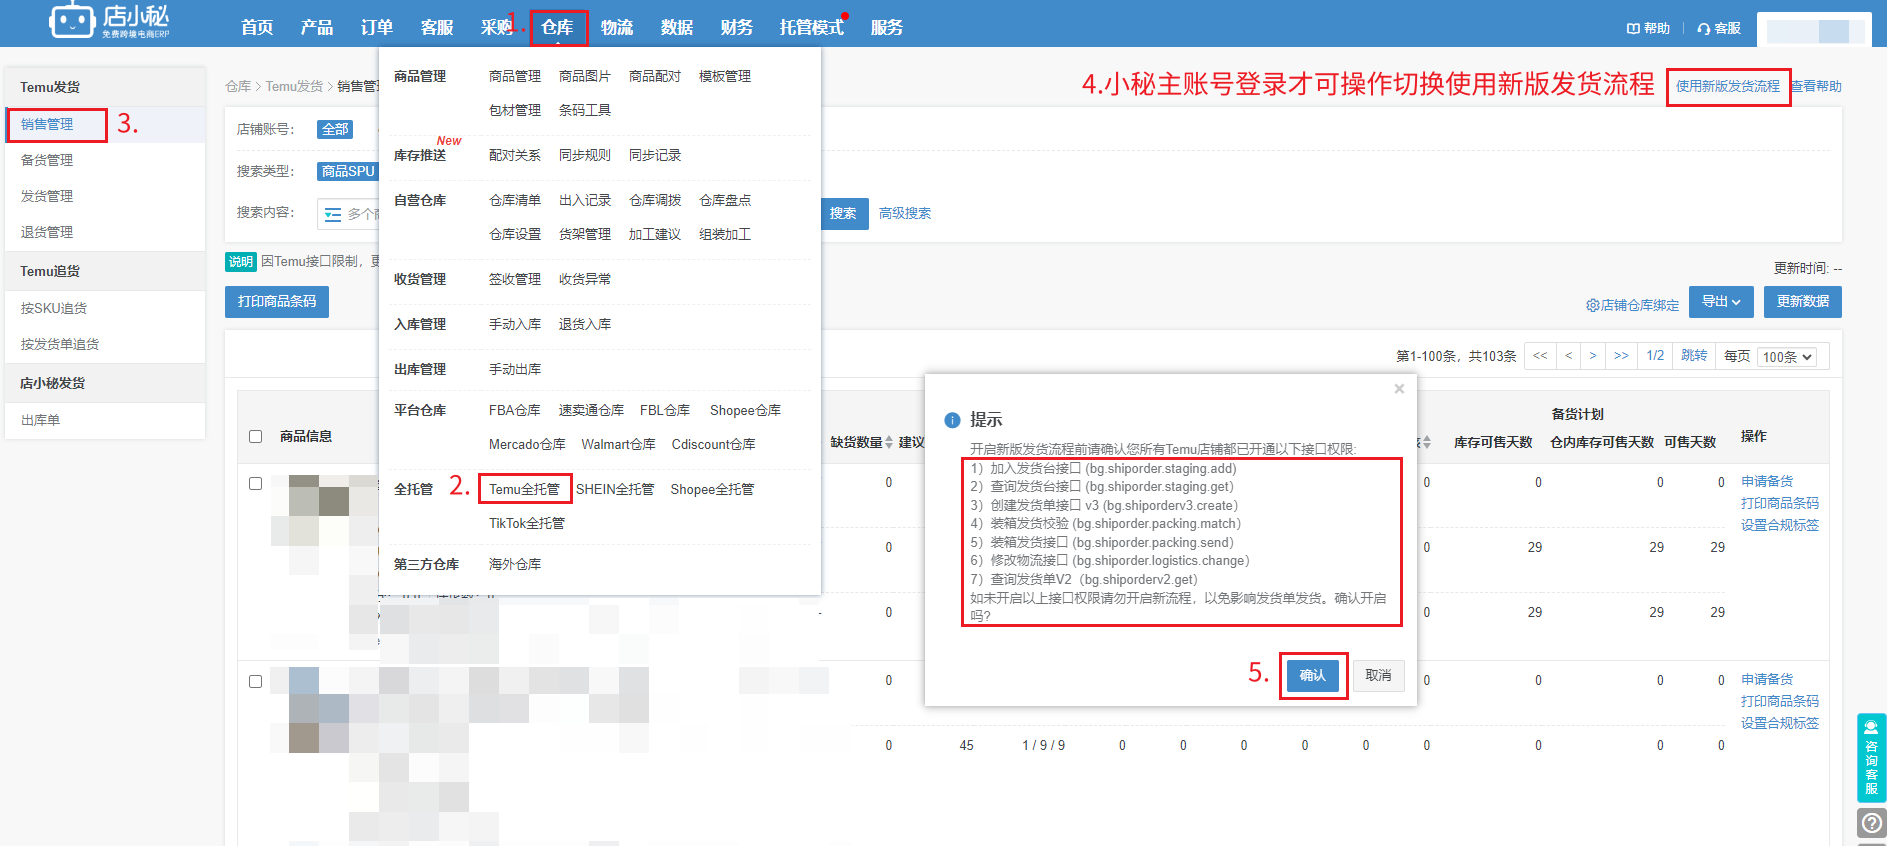Open 海外仓库 menu entry
The width and height of the screenshot is (1887, 846).
(514, 564)
